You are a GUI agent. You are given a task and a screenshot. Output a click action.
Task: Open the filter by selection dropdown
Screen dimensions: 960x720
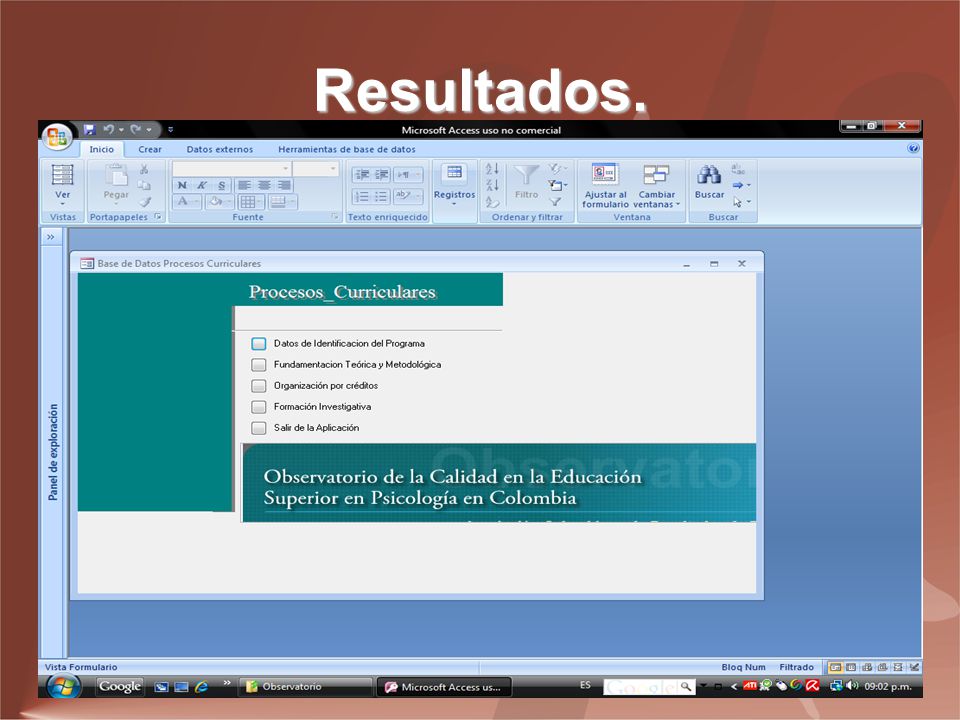click(x=557, y=168)
